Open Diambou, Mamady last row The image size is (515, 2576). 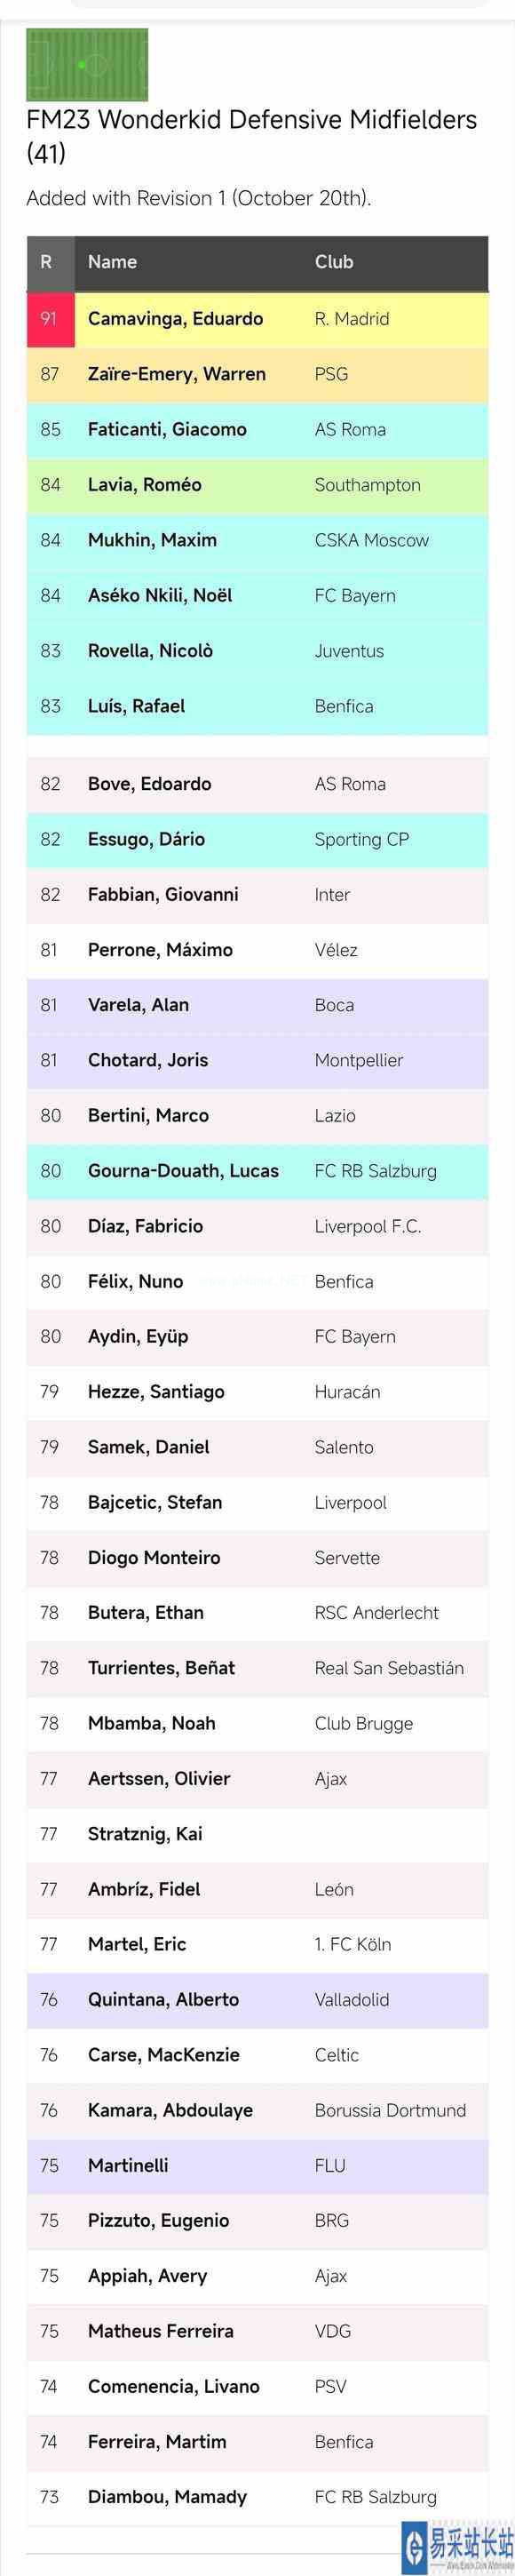(x=257, y=2497)
